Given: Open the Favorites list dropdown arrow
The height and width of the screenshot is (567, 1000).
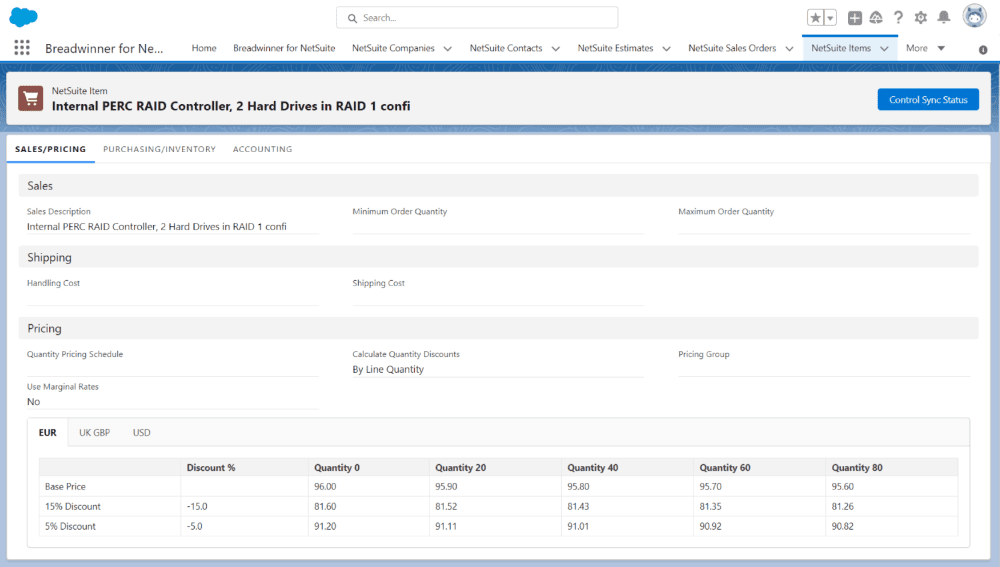Looking at the screenshot, I should tap(830, 18).
